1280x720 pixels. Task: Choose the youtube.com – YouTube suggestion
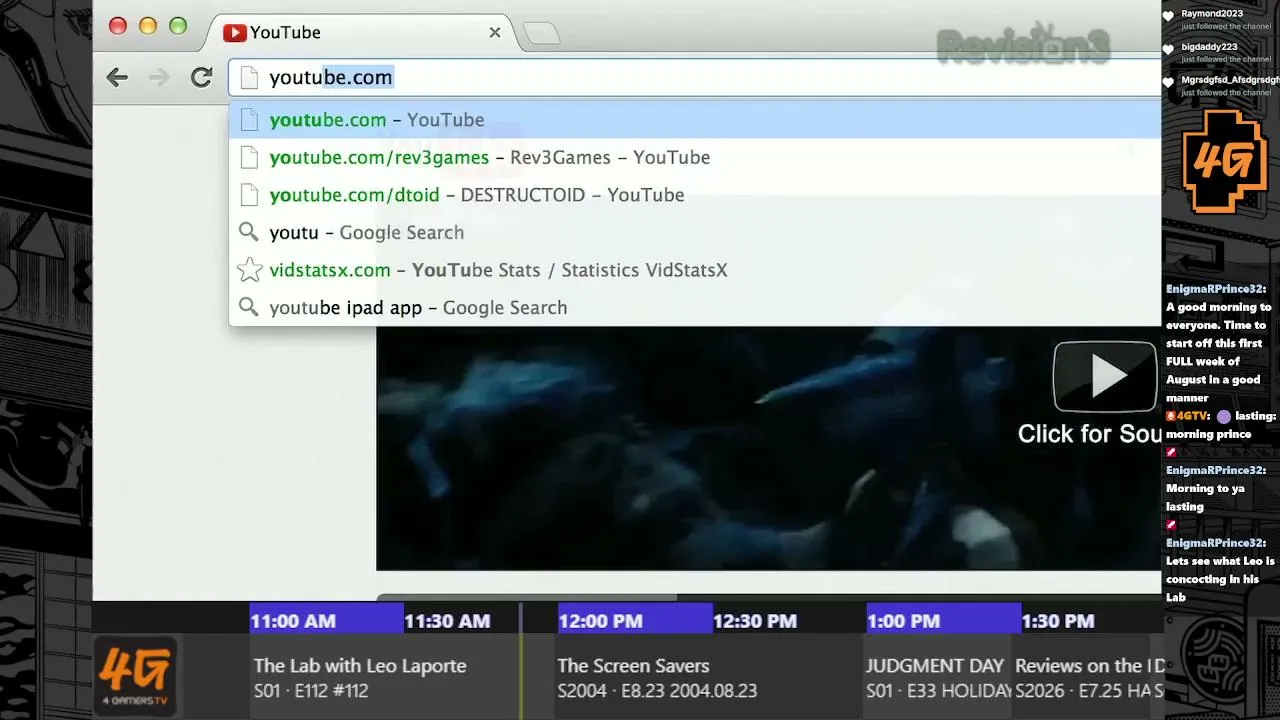[695, 120]
